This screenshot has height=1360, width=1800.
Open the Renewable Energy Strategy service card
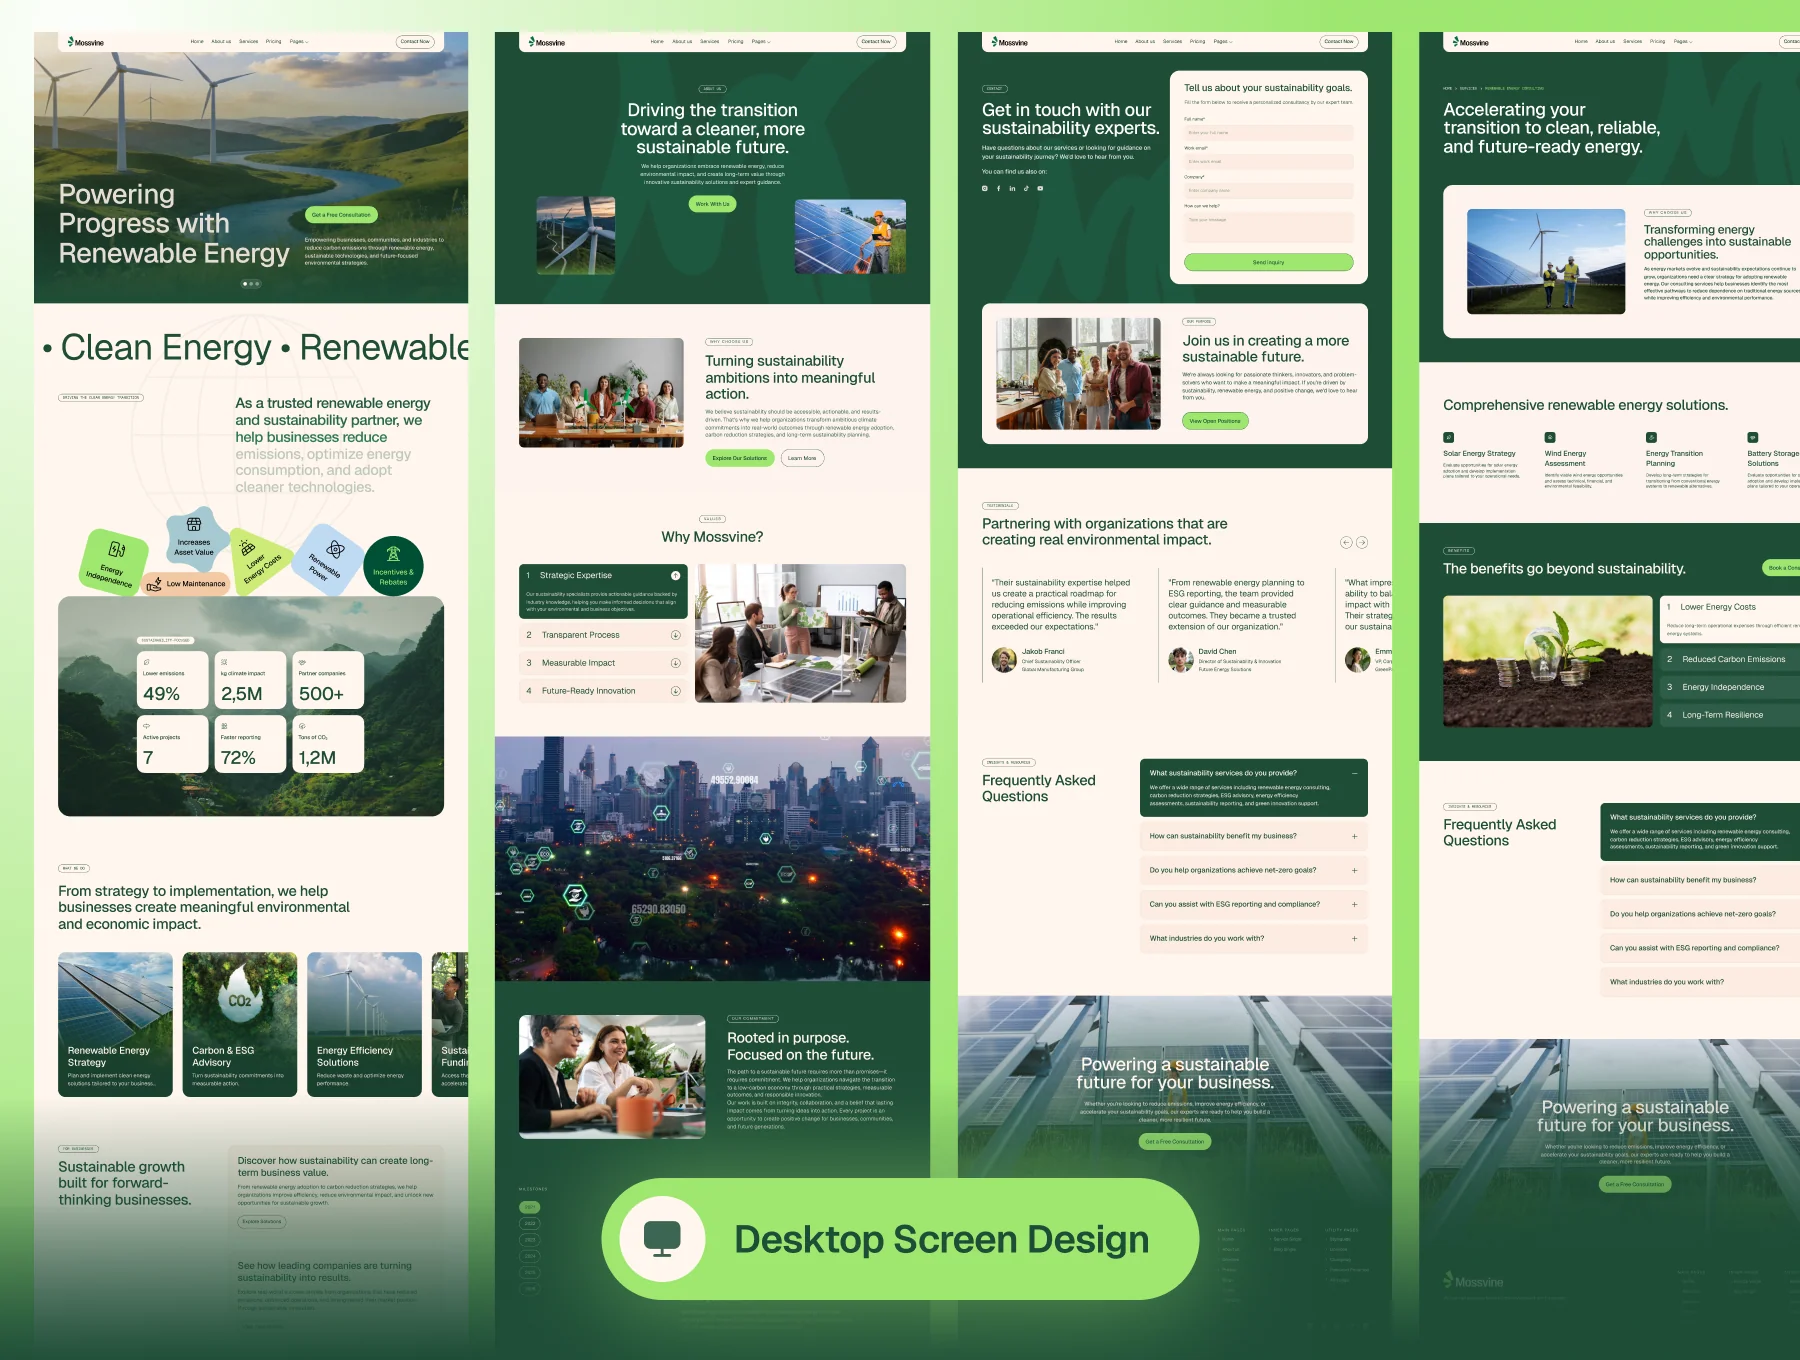[115, 1024]
